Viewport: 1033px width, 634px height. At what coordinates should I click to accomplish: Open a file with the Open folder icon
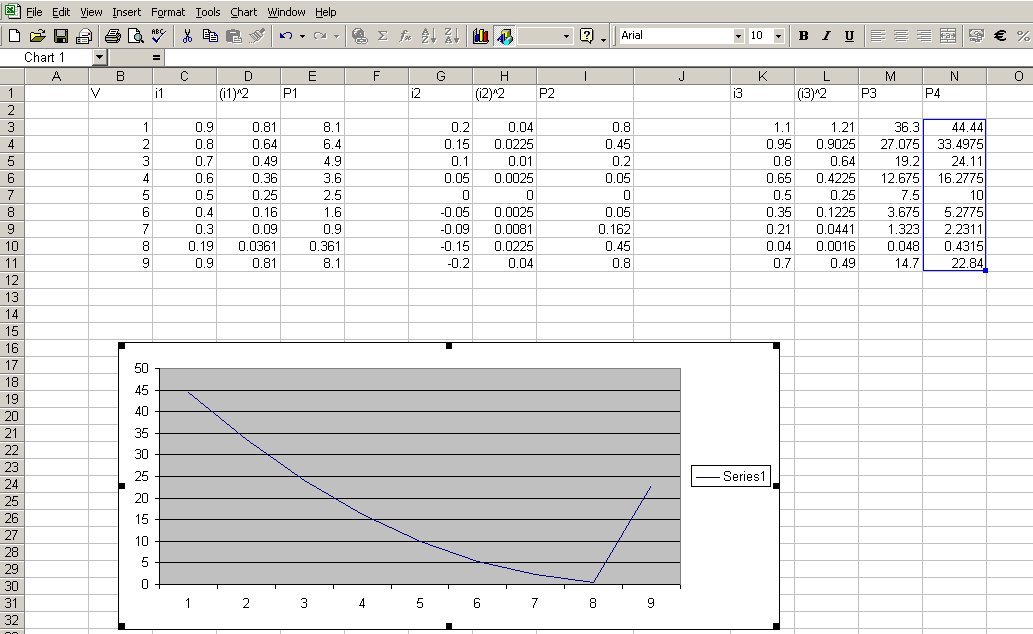click(38, 36)
